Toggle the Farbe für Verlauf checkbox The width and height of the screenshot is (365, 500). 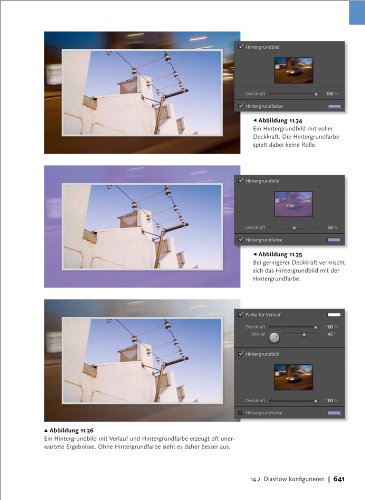click(x=241, y=314)
